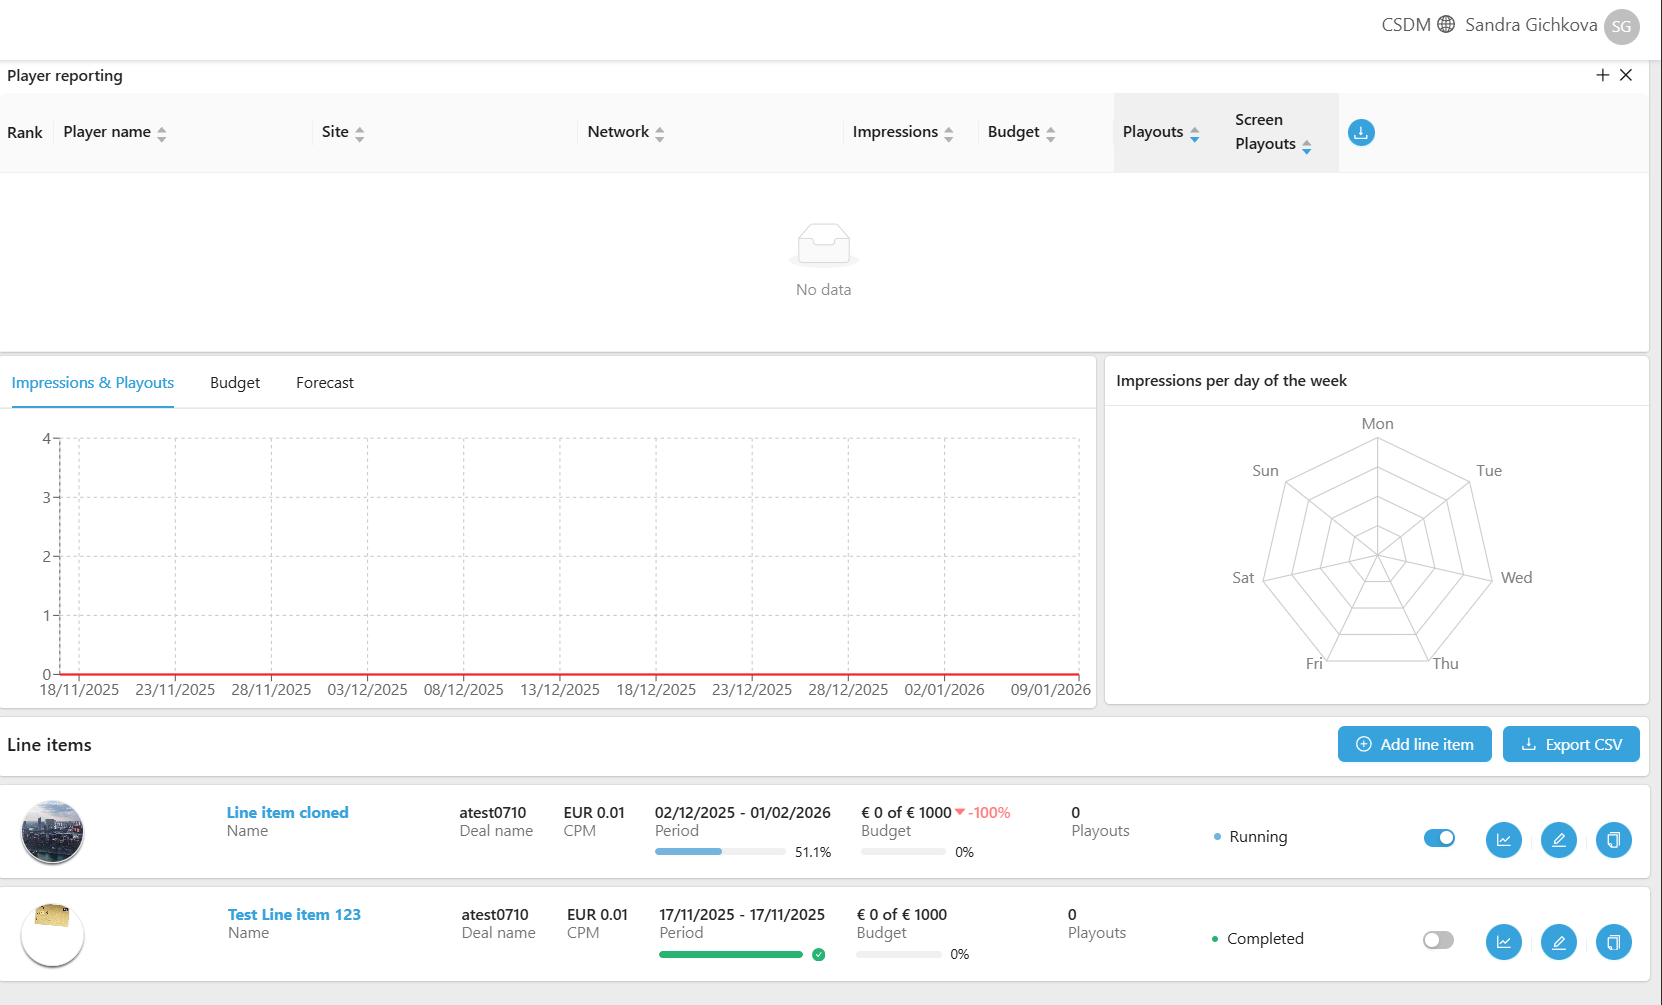The image size is (1662, 1005).
Task: Open statistics chart for Line item cloned
Action: (1503, 840)
